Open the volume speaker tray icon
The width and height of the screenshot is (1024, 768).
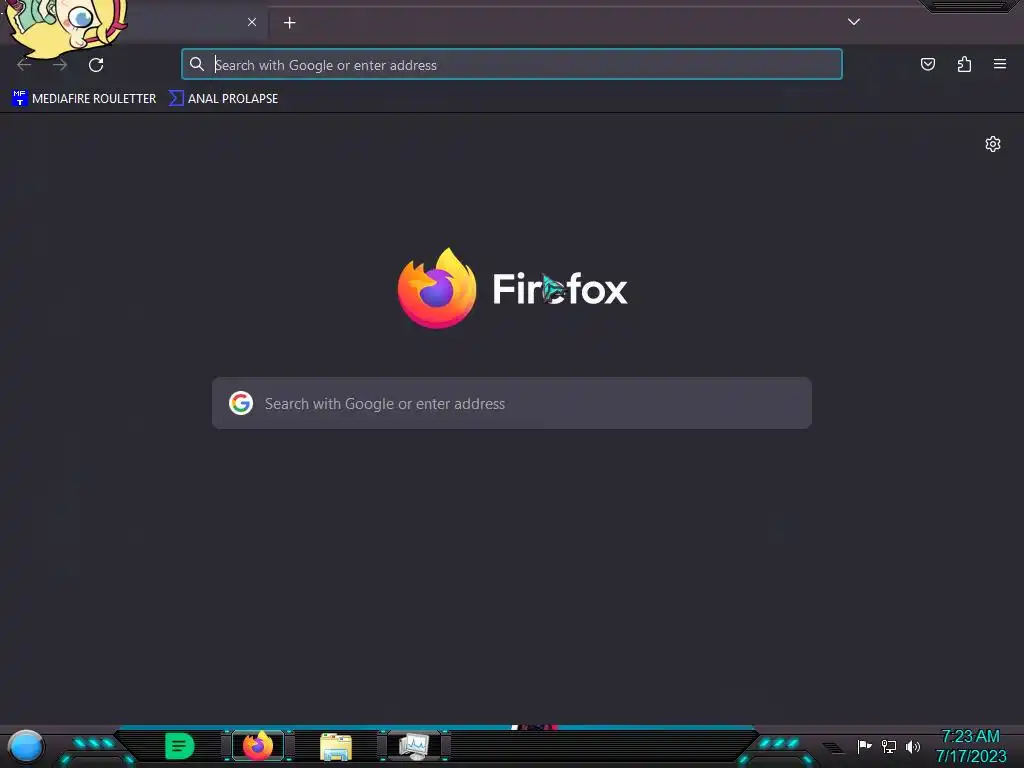(x=913, y=746)
